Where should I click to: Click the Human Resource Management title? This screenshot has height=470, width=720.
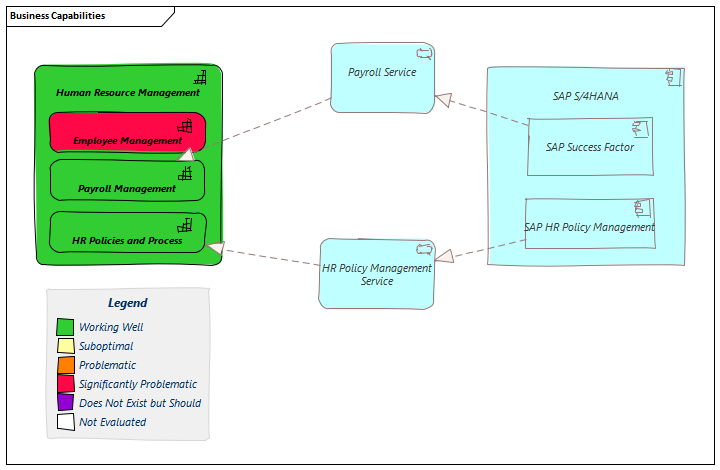[x=128, y=93]
